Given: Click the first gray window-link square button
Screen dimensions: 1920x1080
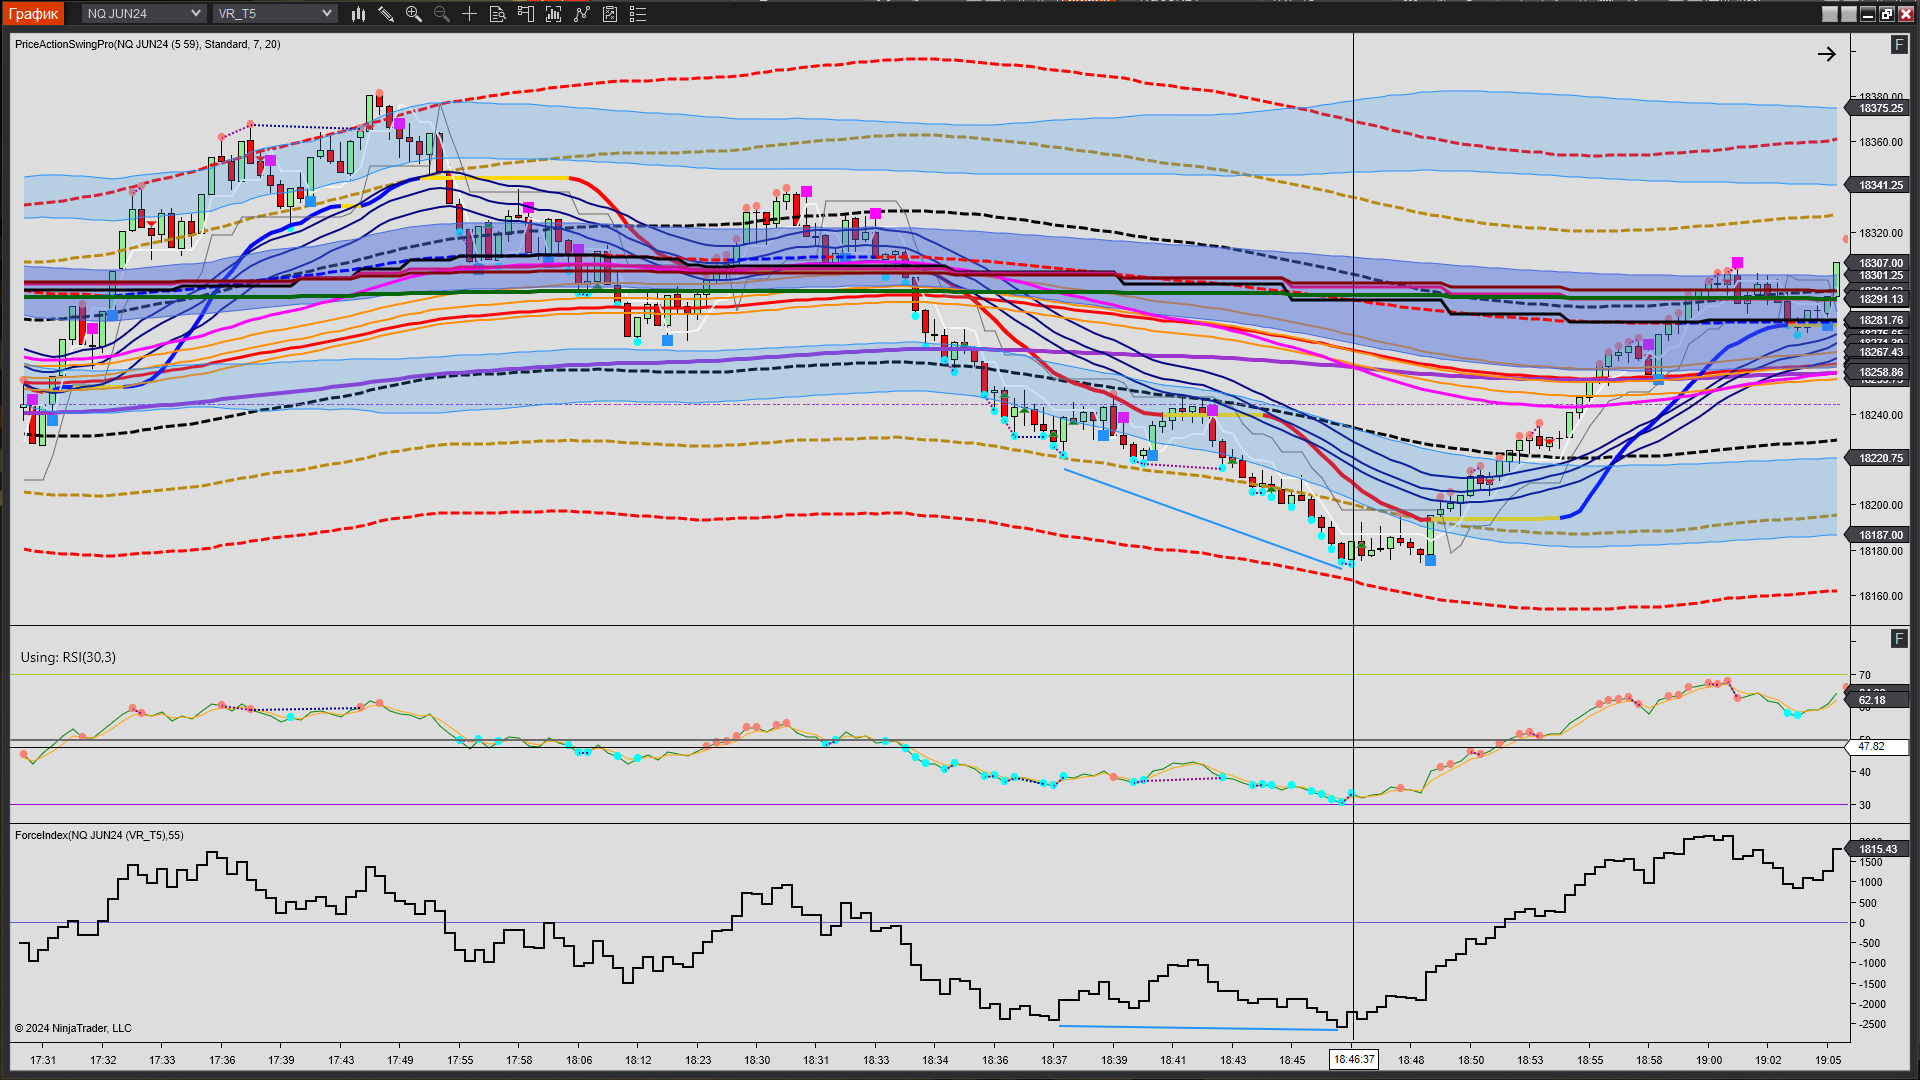Looking at the screenshot, I should 1830,14.
